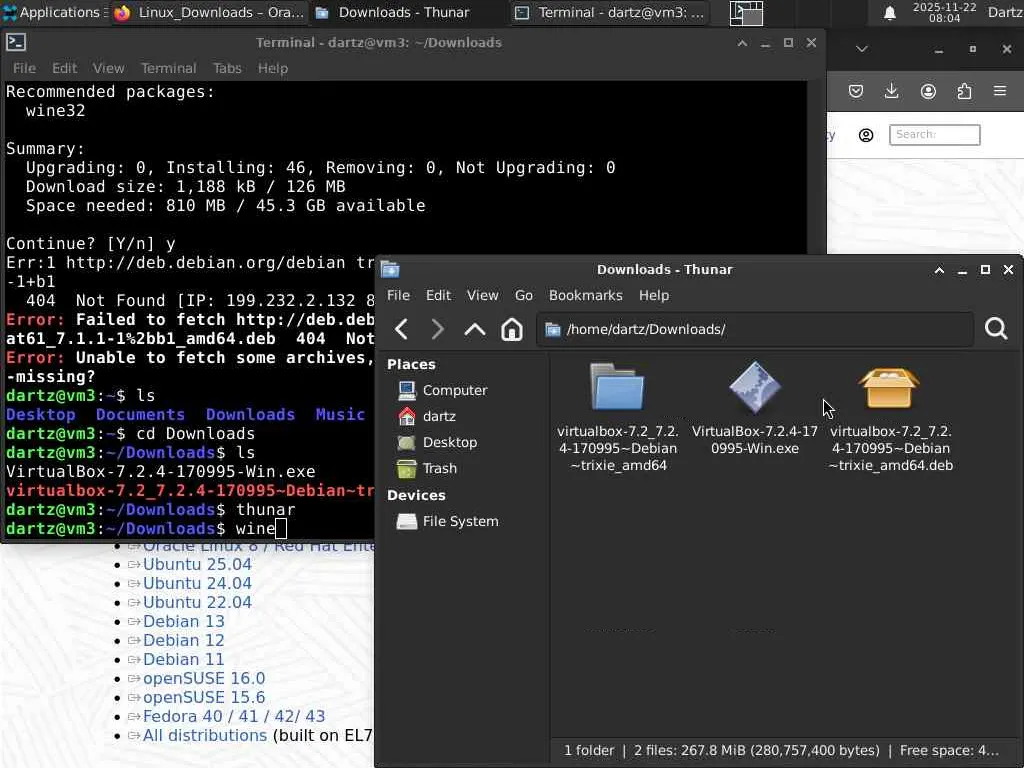
Task: Open the Ubuntu 25.04 download link
Action: 197,564
